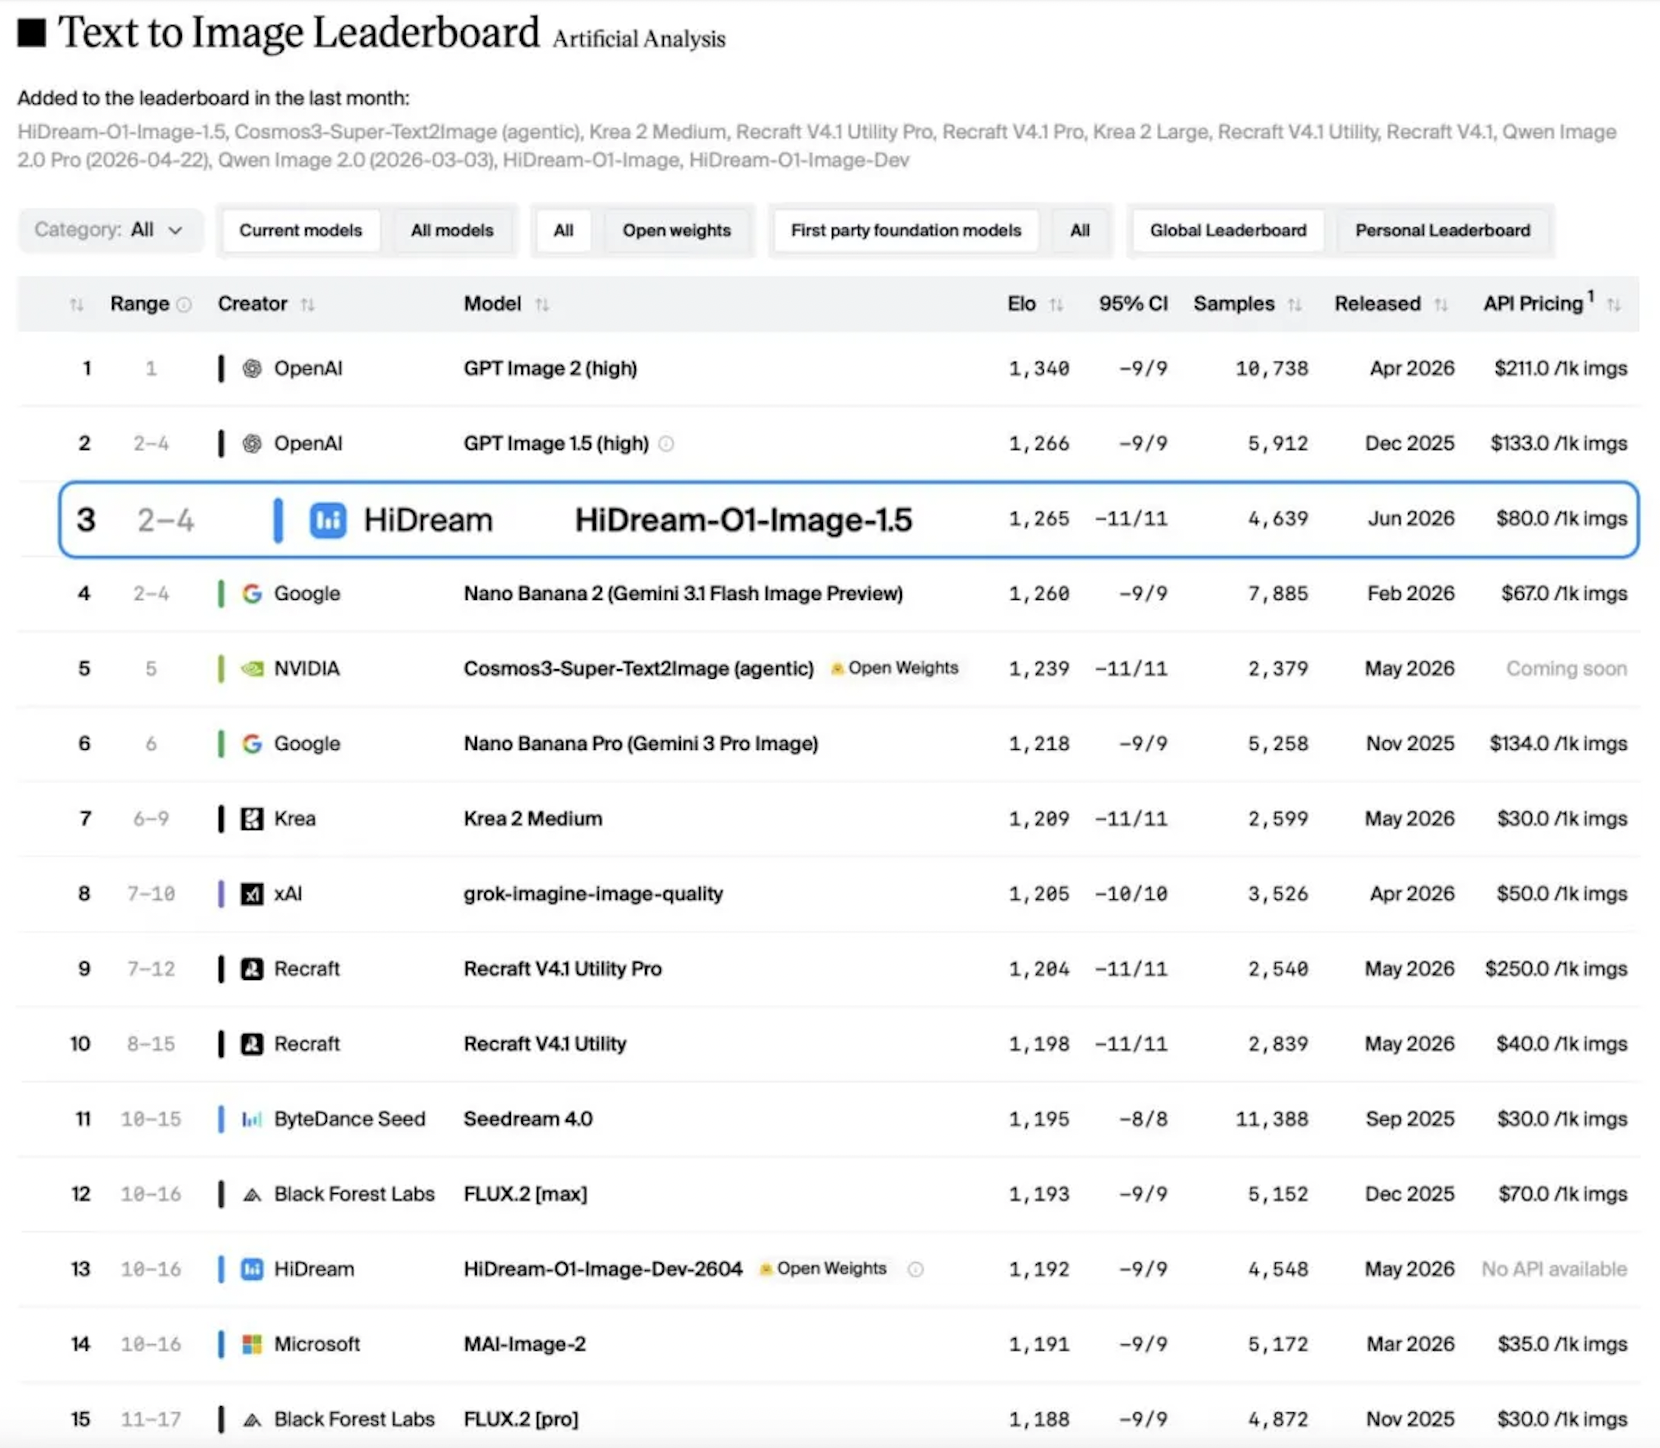Image resolution: width=1660 pixels, height=1448 pixels.
Task: Click the Elo value 1,188
Action: coord(1039,1419)
